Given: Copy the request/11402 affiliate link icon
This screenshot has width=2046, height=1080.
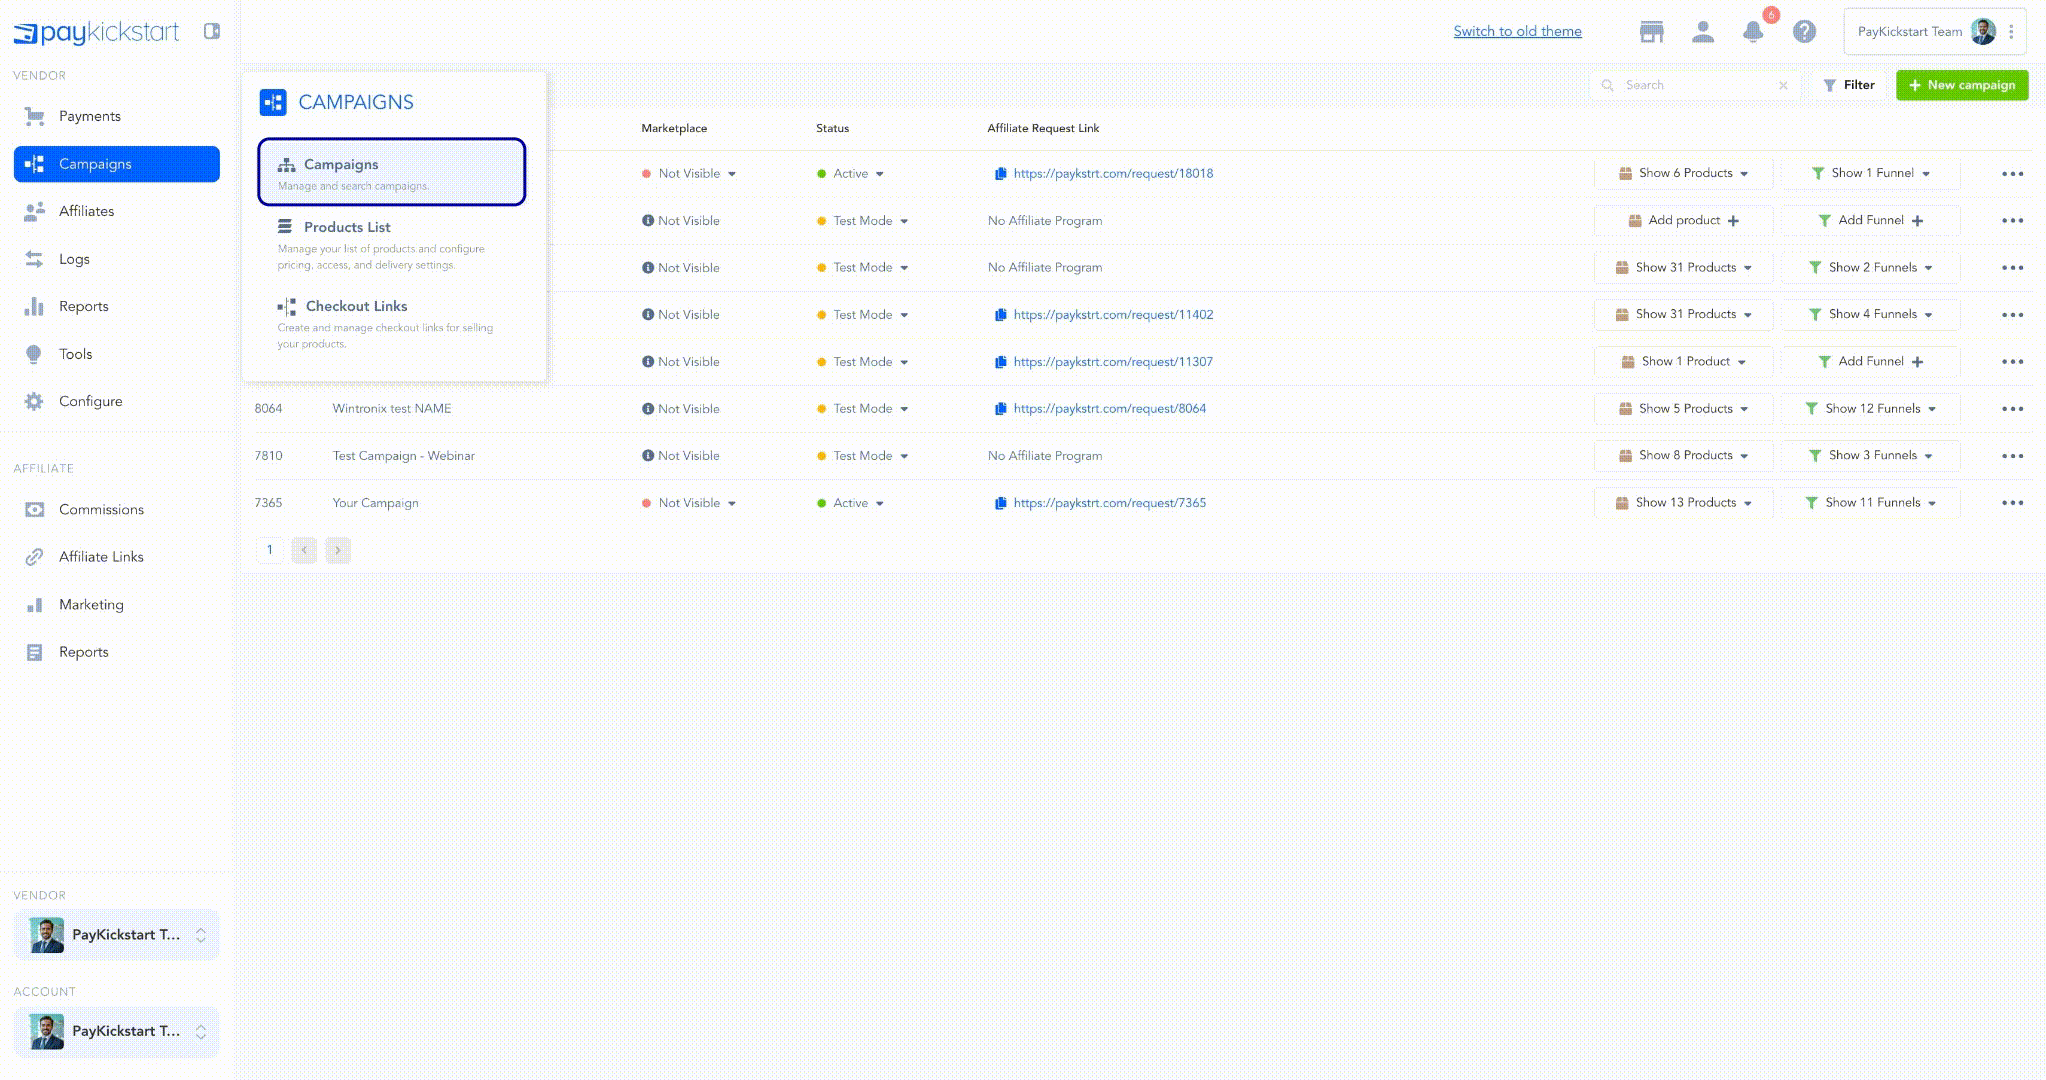Looking at the screenshot, I should tap(1000, 315).
